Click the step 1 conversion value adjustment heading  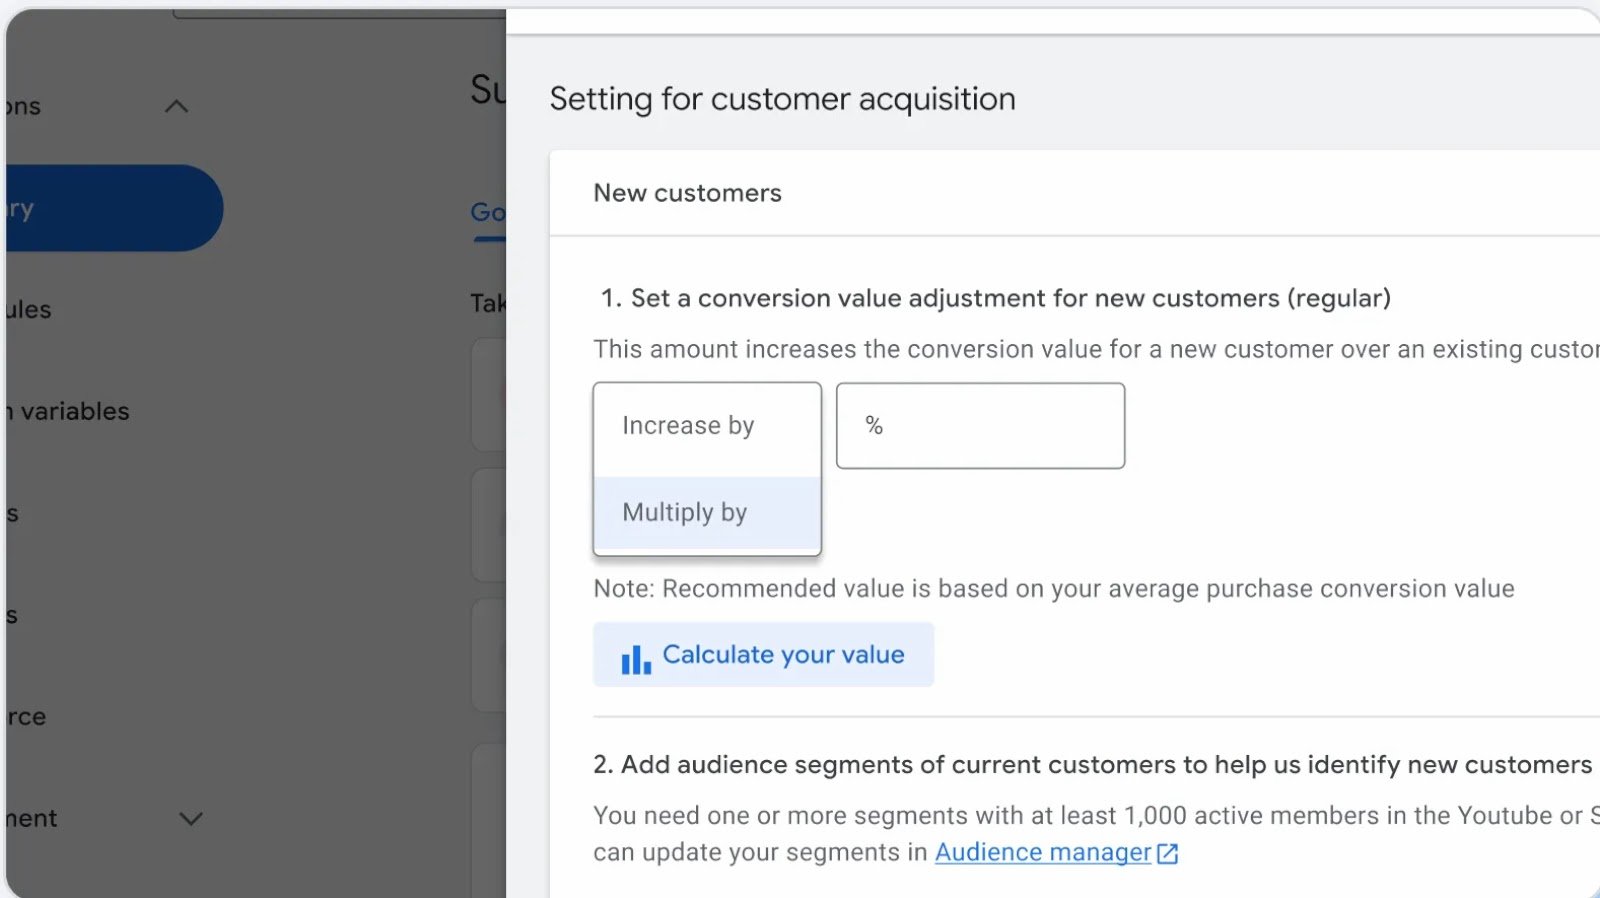[995, 298]
